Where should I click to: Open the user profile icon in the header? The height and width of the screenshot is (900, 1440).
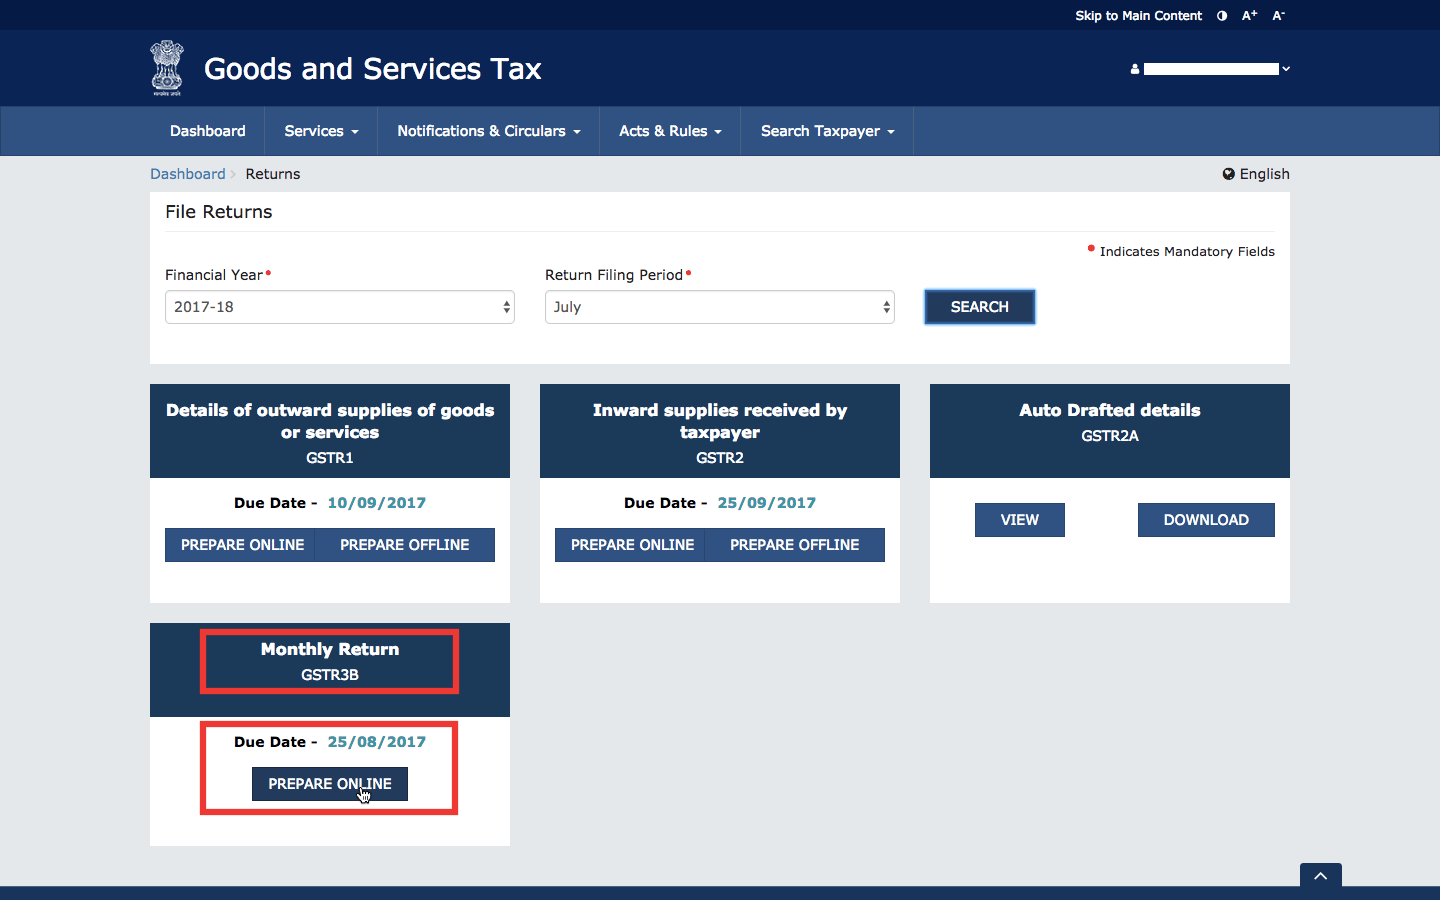tap(1134, 69)
